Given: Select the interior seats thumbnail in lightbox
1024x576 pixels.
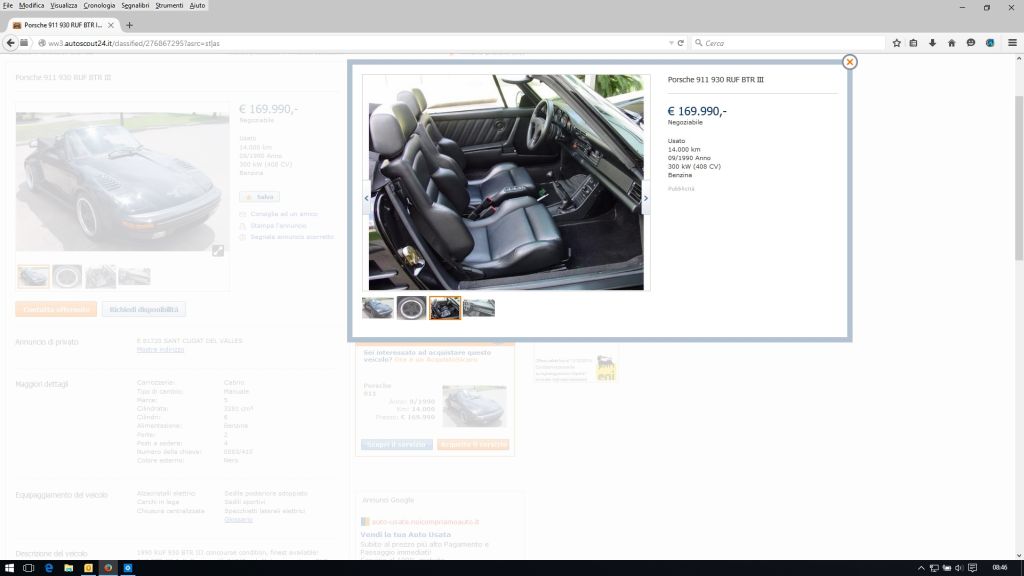Looking at the screenshot, I should point(445,308).
